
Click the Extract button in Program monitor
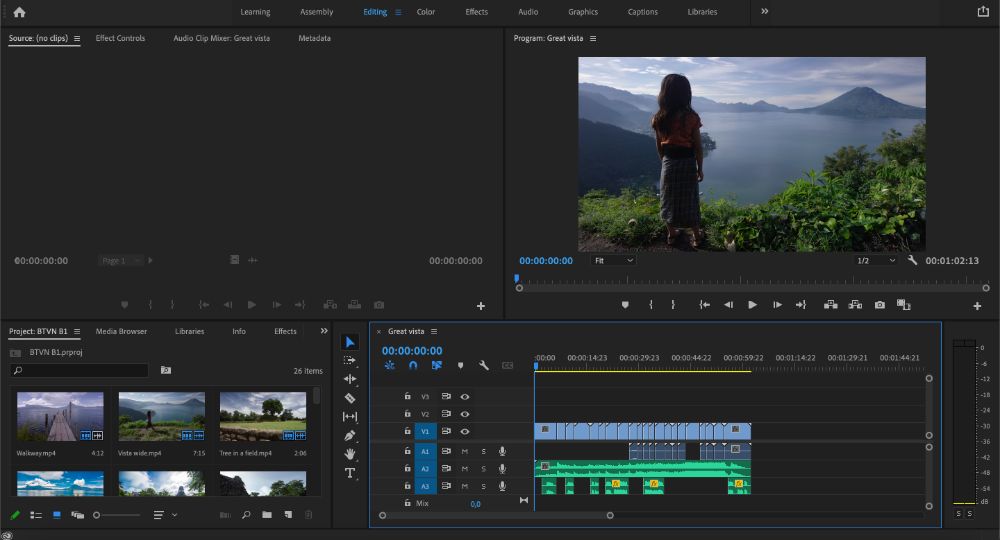point(855,305)
